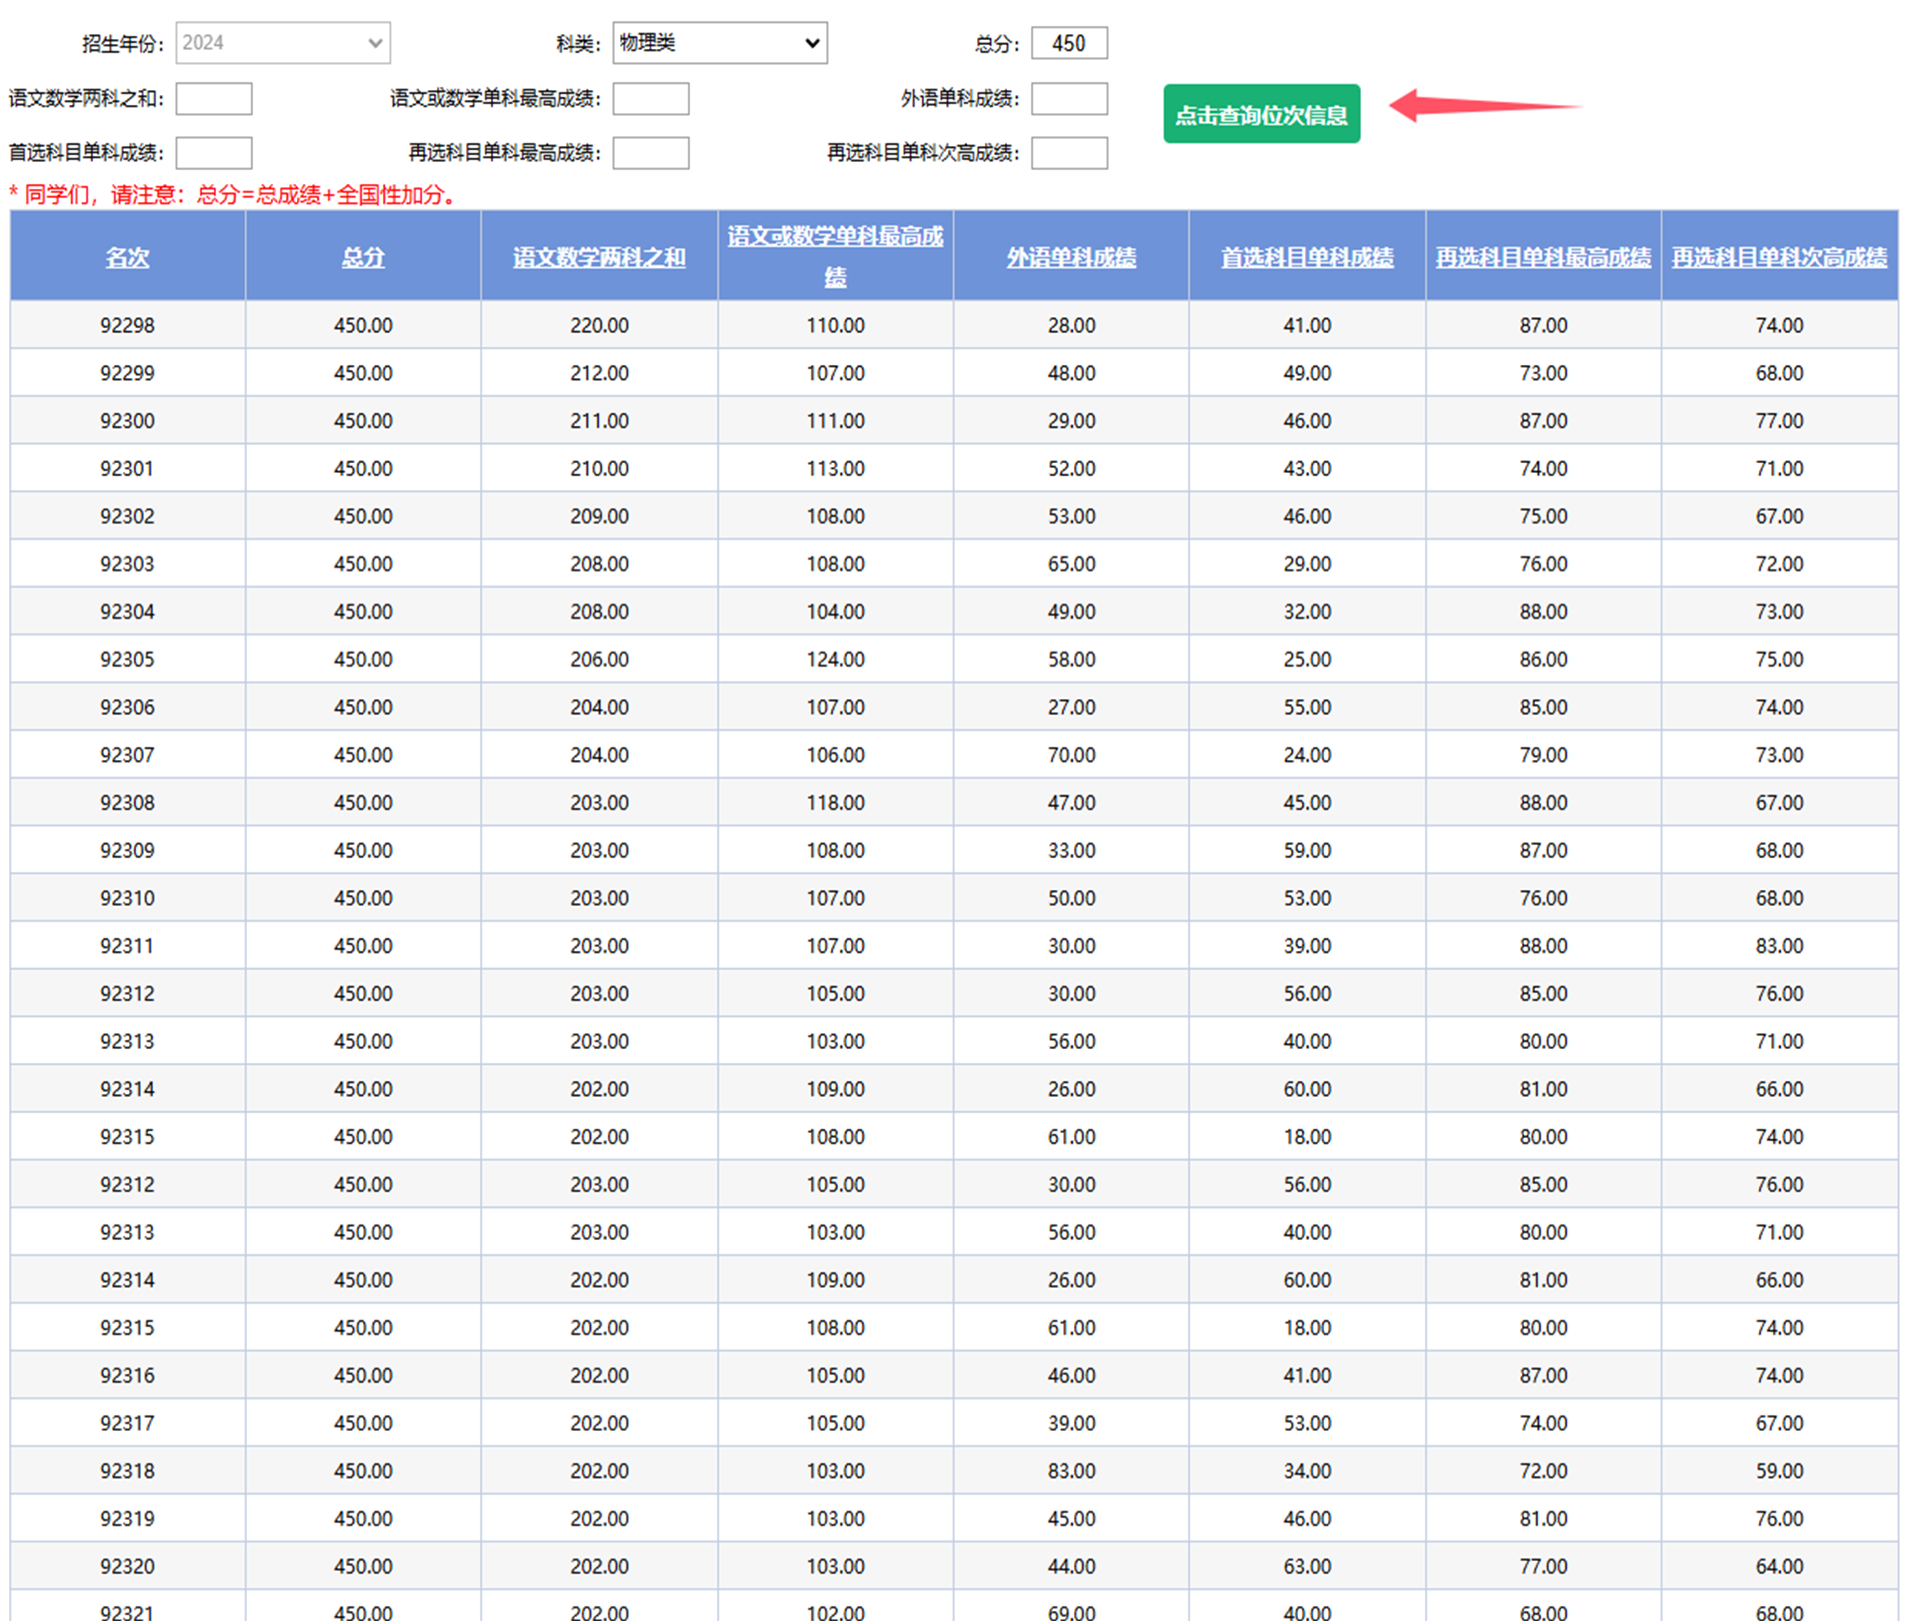1911x1621 pixels.
Task: Click the 语文或数学单科最高成绩 input box
Action: point(650,98)
